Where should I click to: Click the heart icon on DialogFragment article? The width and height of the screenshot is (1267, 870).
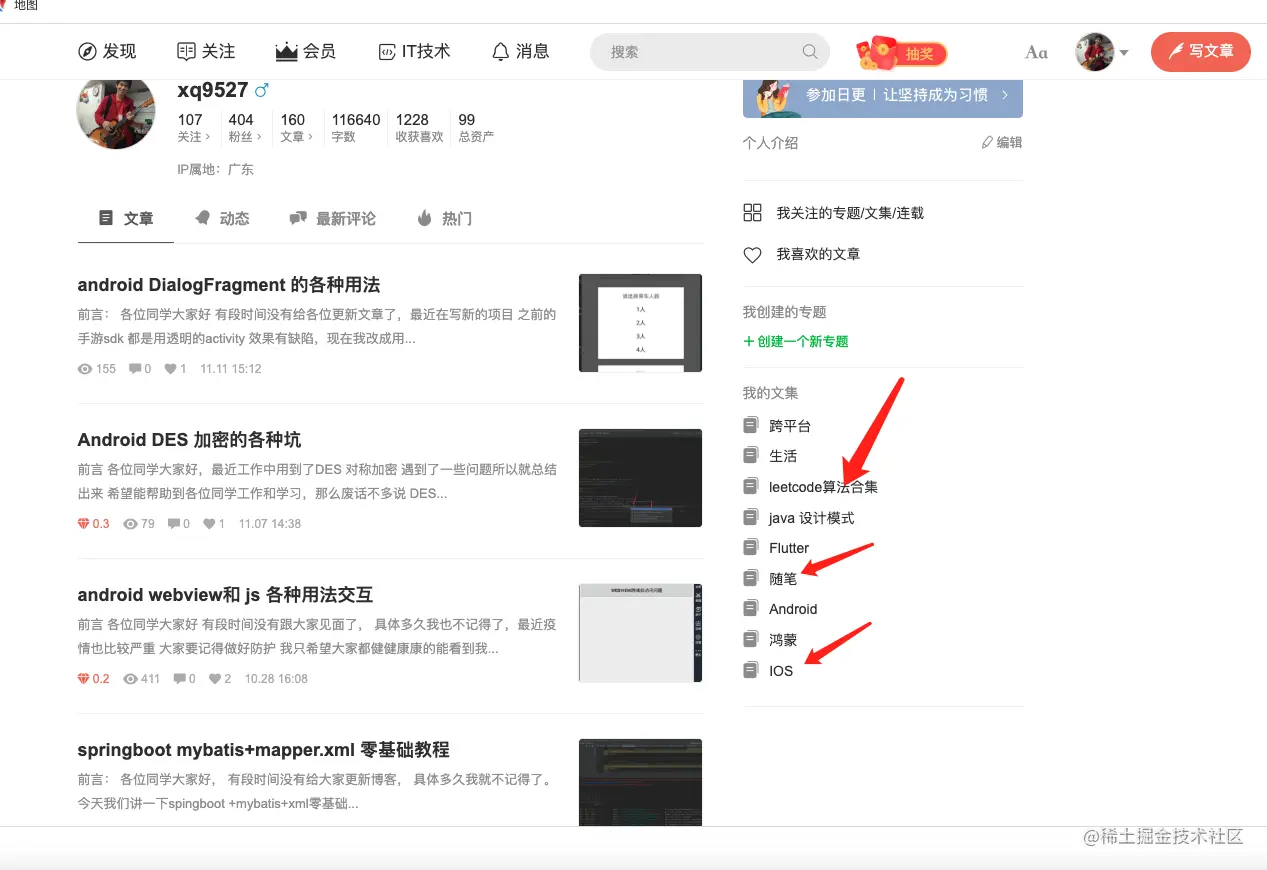172,369
